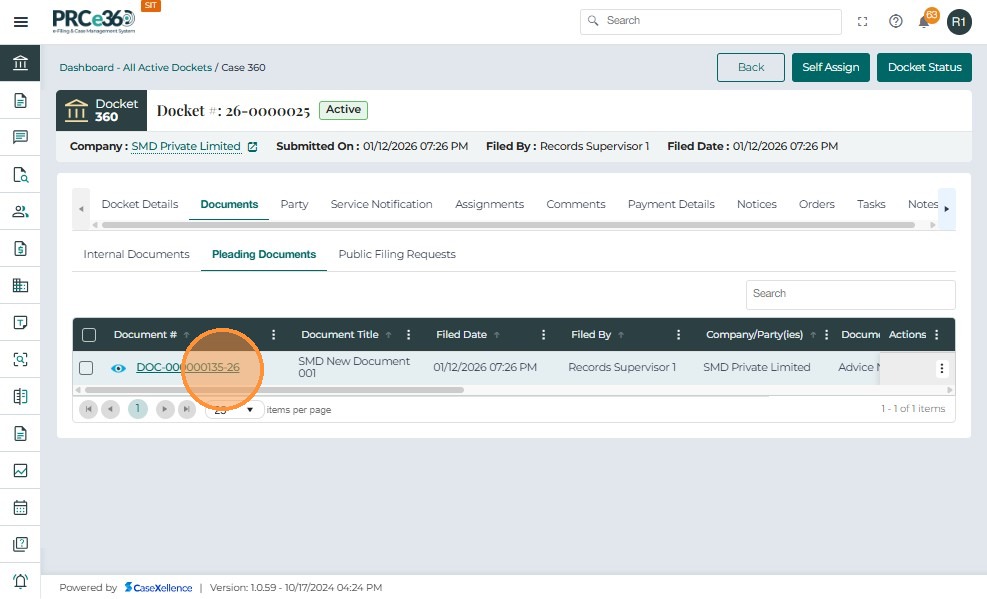Open the users group sidebar icon
Viewport: 987px width, 599px height.
tap(20, 211)
